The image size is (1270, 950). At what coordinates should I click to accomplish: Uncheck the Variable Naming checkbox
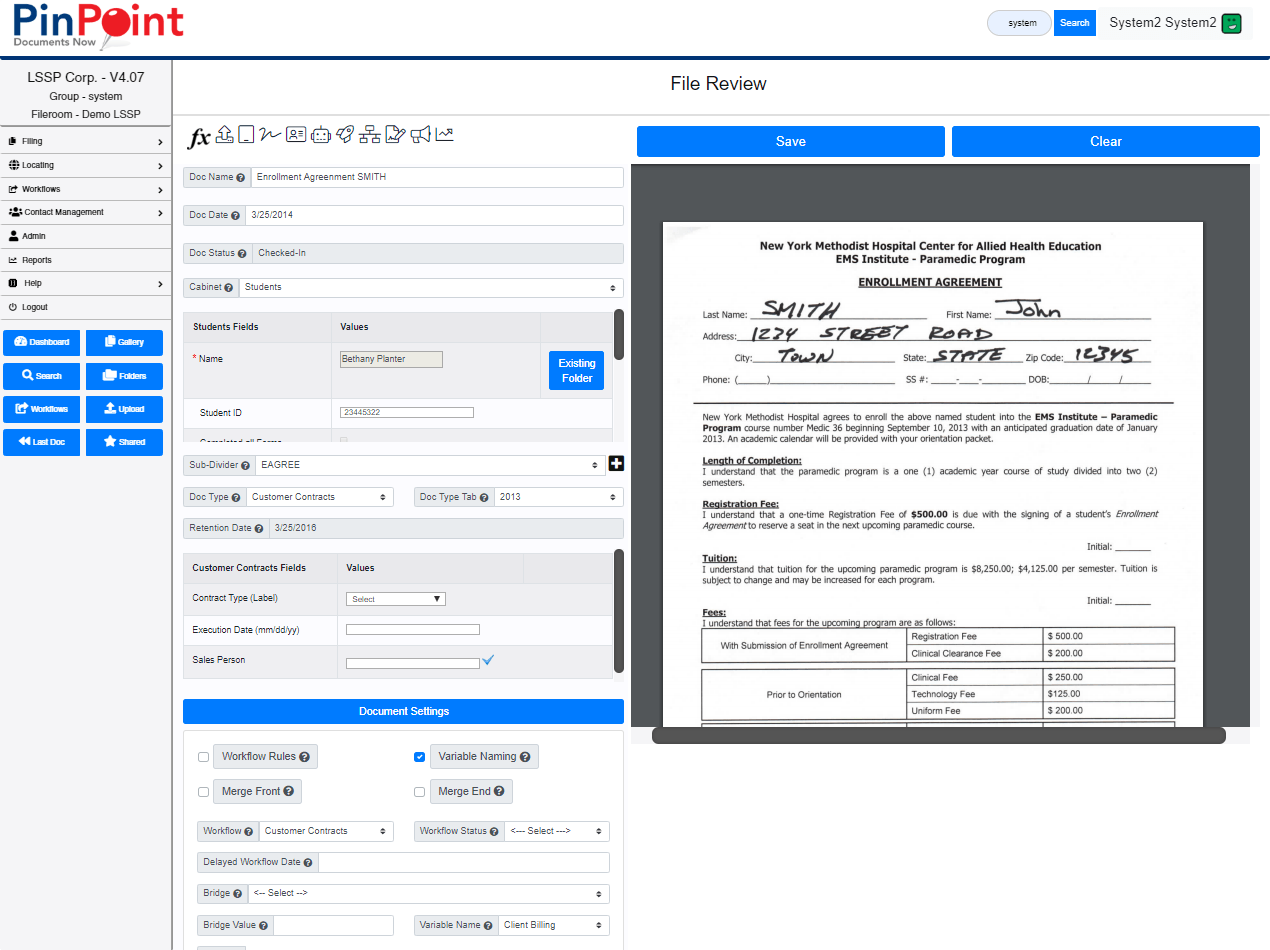coord(419,757)
